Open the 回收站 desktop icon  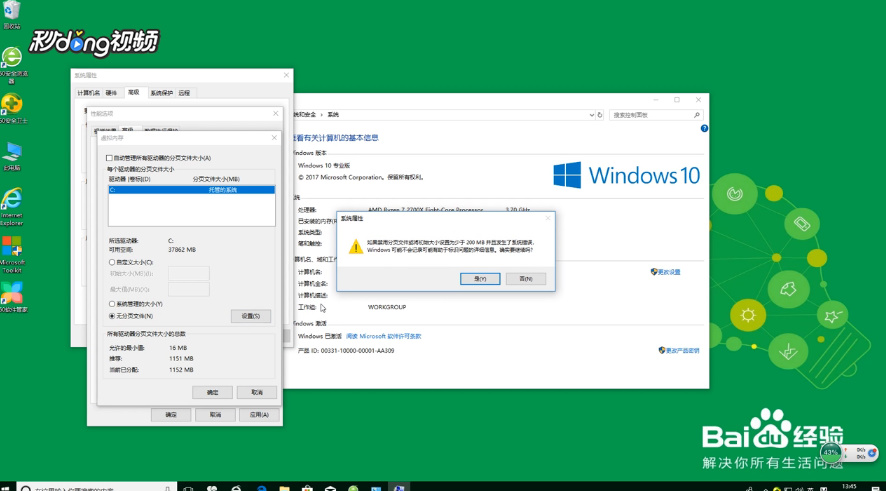[x=12, y=15]
